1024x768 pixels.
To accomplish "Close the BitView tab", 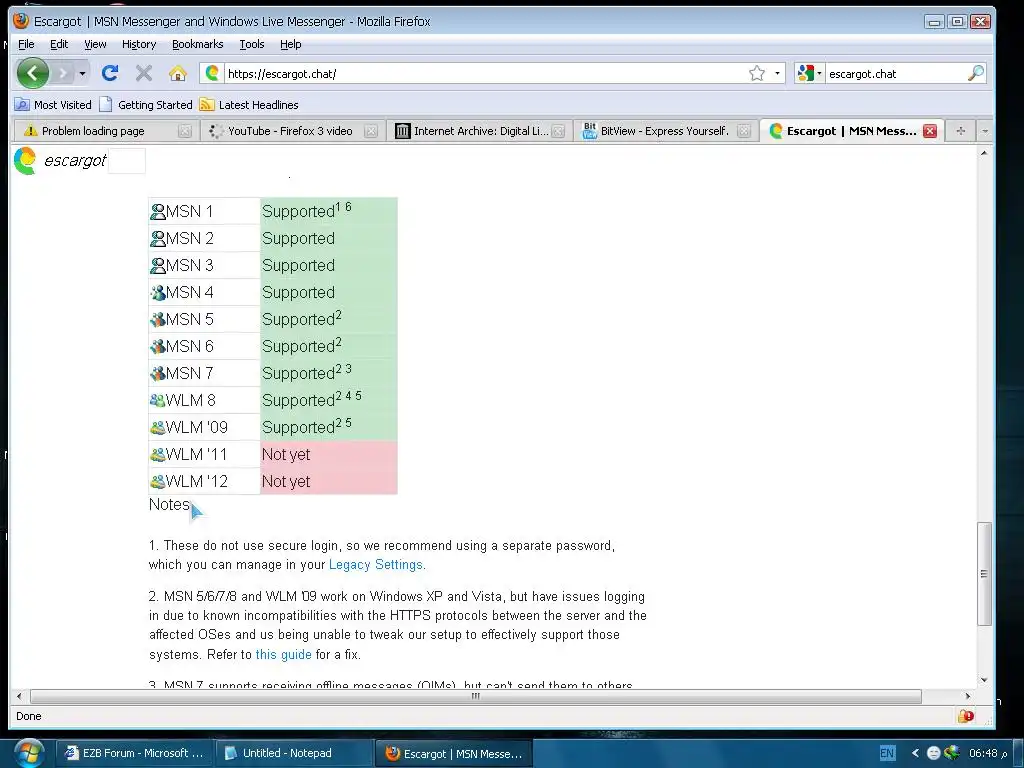I will tap(744, 131).
